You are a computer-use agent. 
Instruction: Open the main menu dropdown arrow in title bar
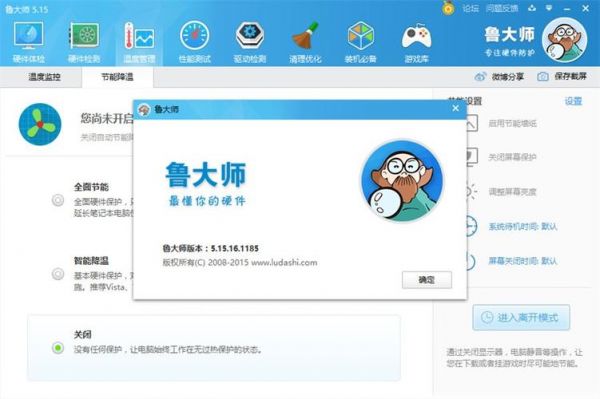point(549,8)
